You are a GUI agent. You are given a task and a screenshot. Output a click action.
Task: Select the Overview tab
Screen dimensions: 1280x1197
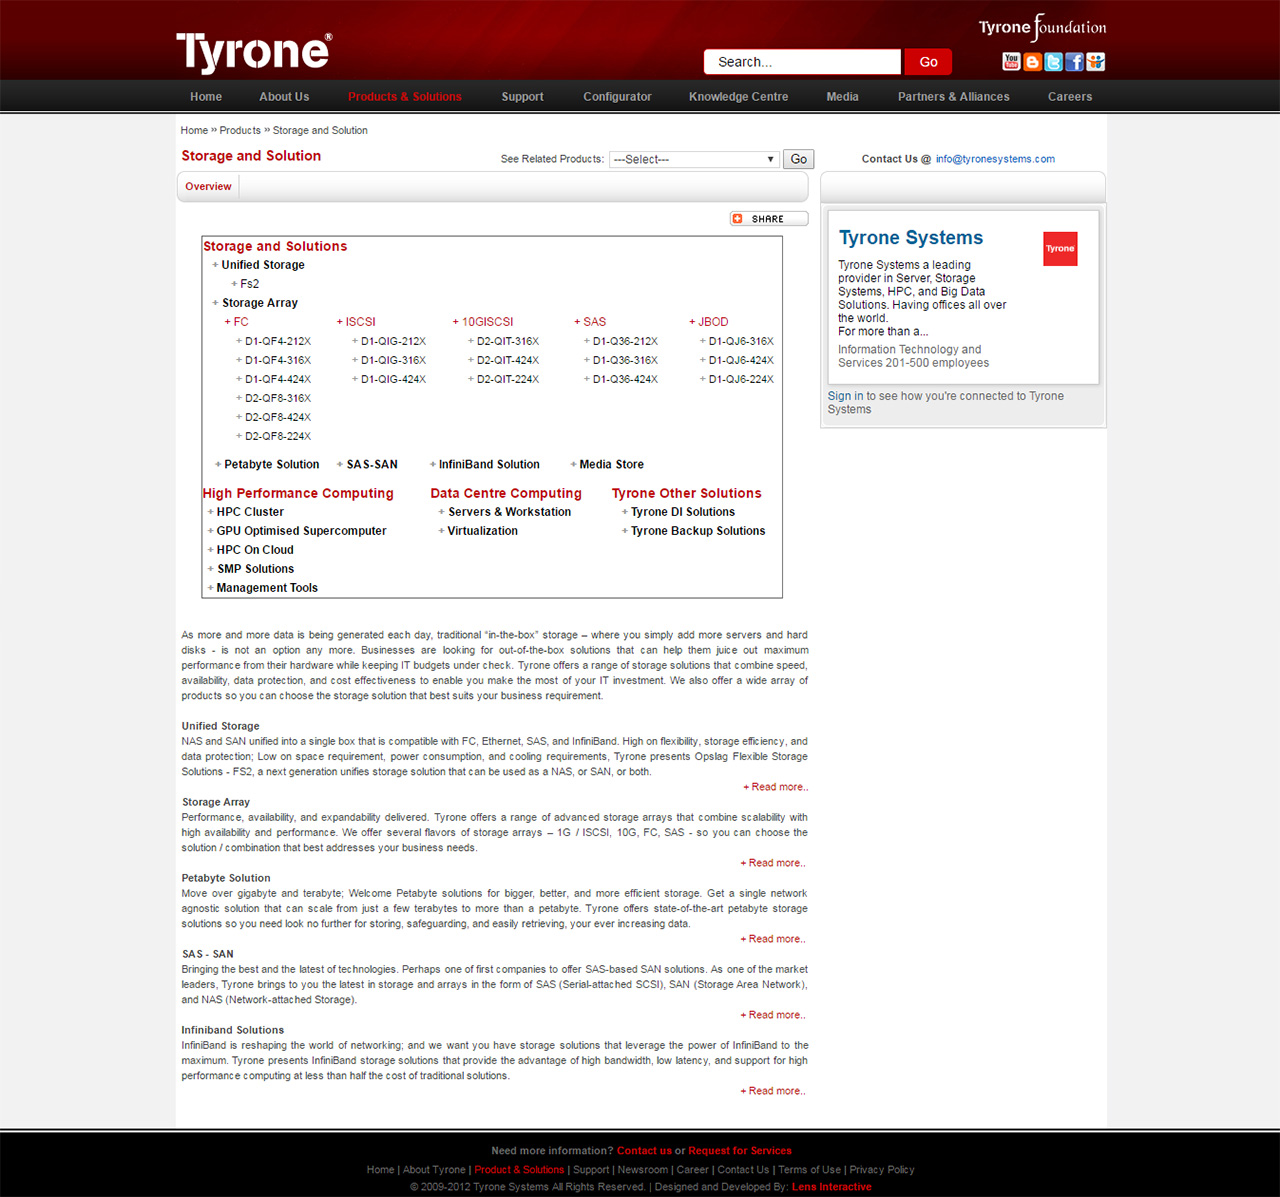(208, 187)
